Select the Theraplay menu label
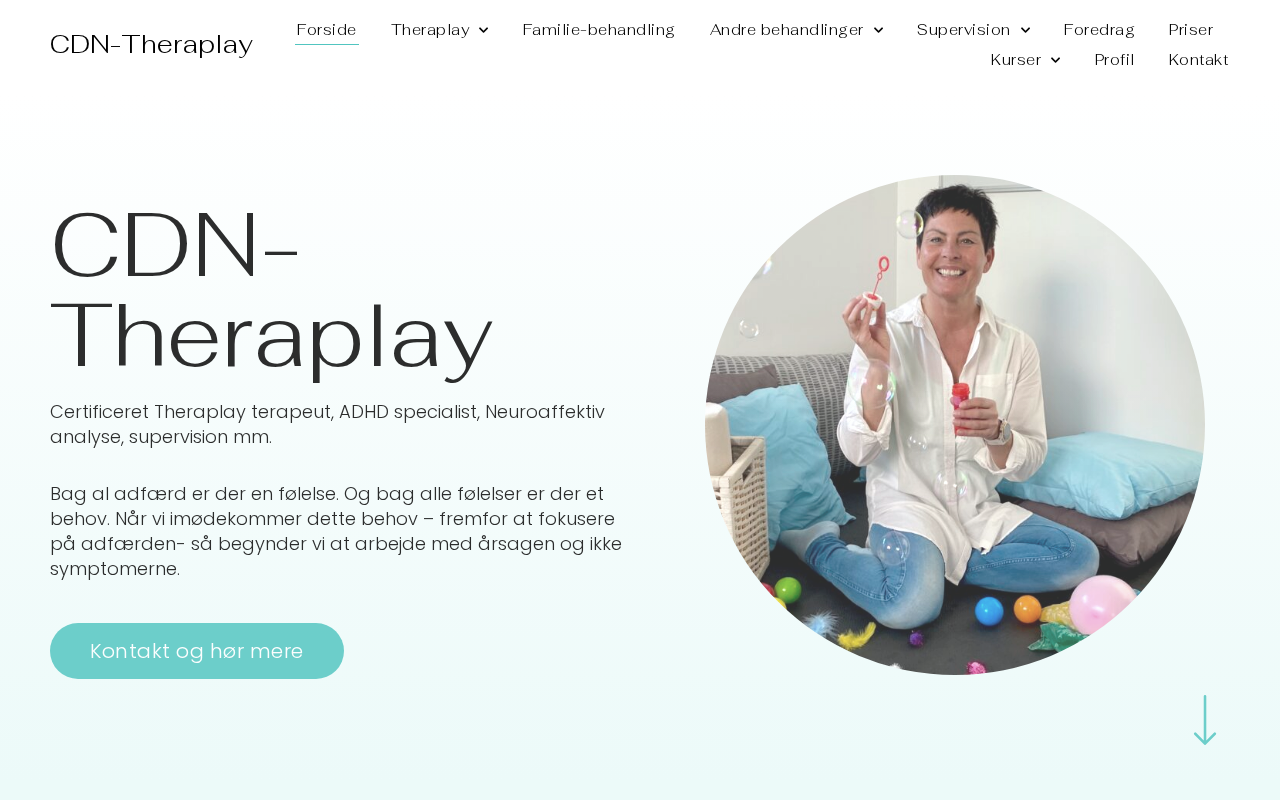The width and height of the screenshot is (1280, 800). tap(430, 30)
